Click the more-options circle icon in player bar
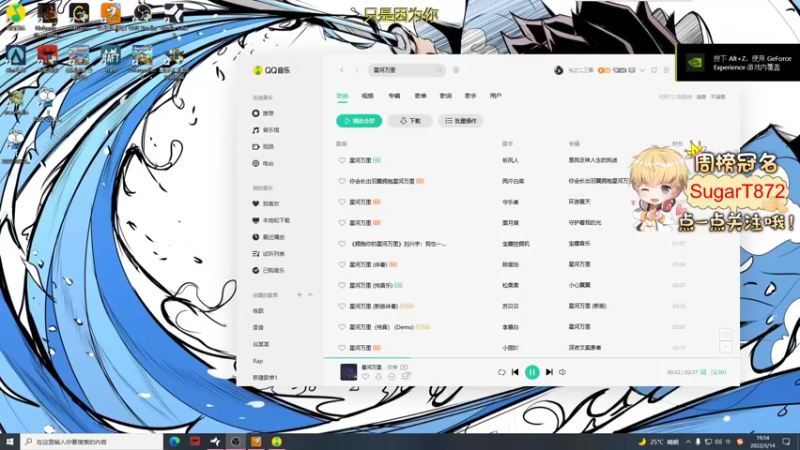This screenshot has height=450, width=800. point(391,377)
